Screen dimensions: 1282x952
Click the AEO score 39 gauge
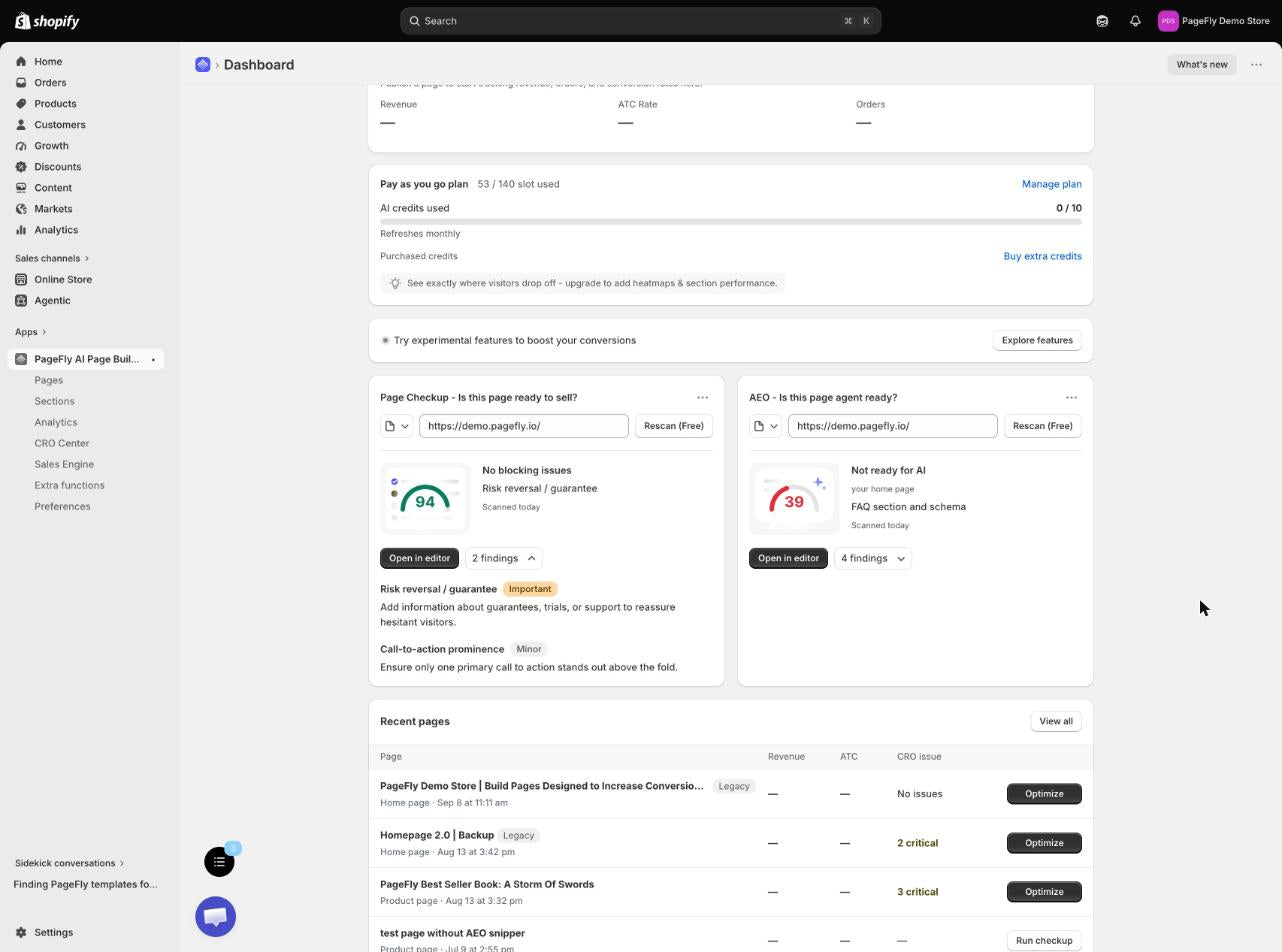tap(794, 499)
